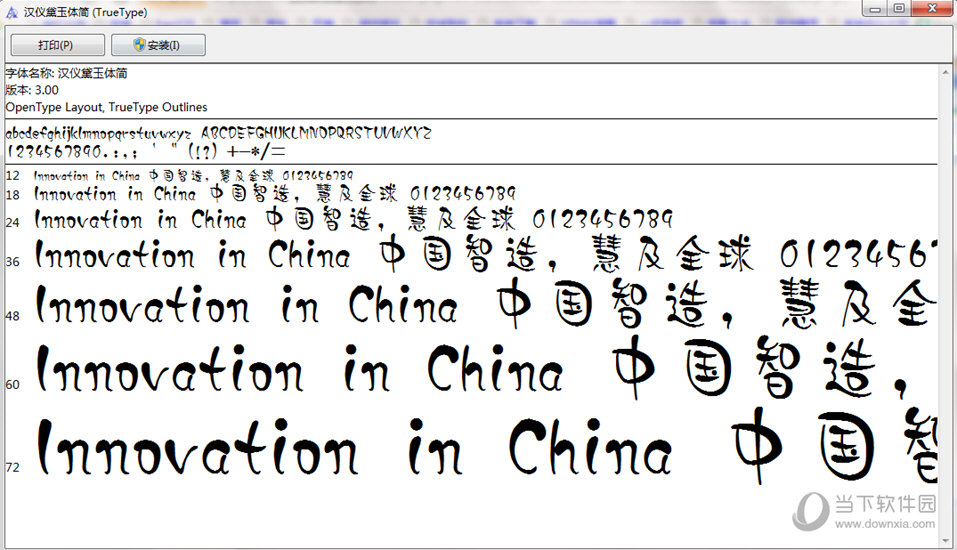Click the scrollbar up arrow
Screen dimensions: 957x550
coord(946,72)
